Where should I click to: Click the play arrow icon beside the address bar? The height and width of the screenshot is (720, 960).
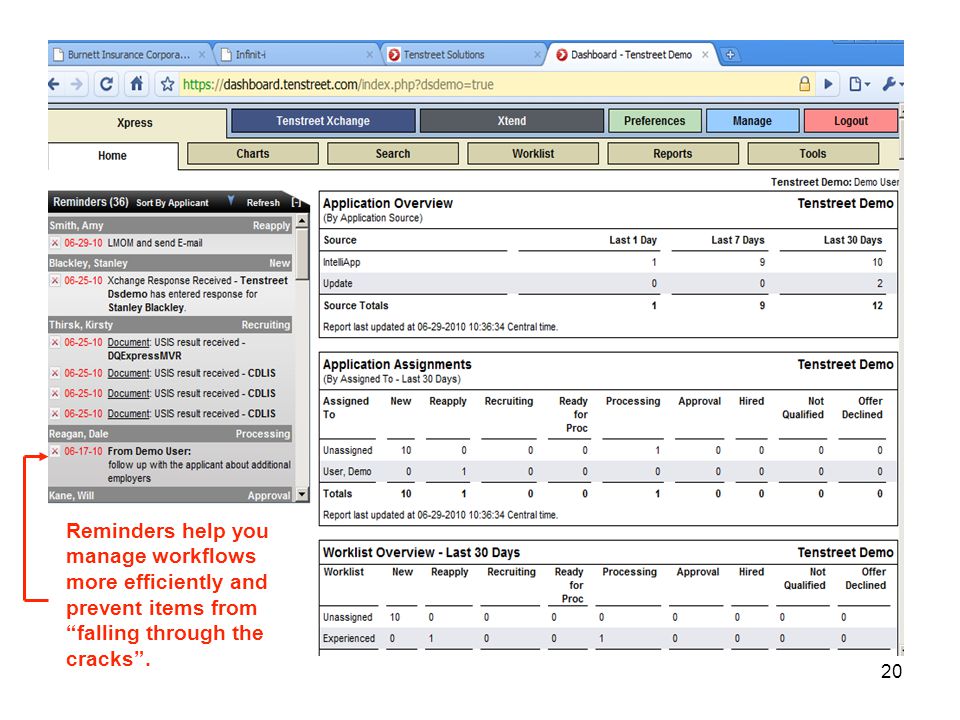click(x=828, y=84)
